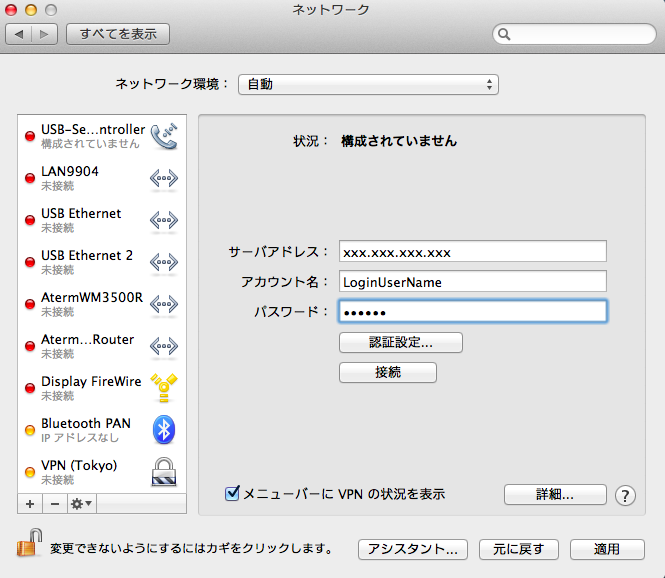The width and height of the screenshot is (665, 578).
Task: Focus the サーバアドレス input field
Action: point(473,251)
